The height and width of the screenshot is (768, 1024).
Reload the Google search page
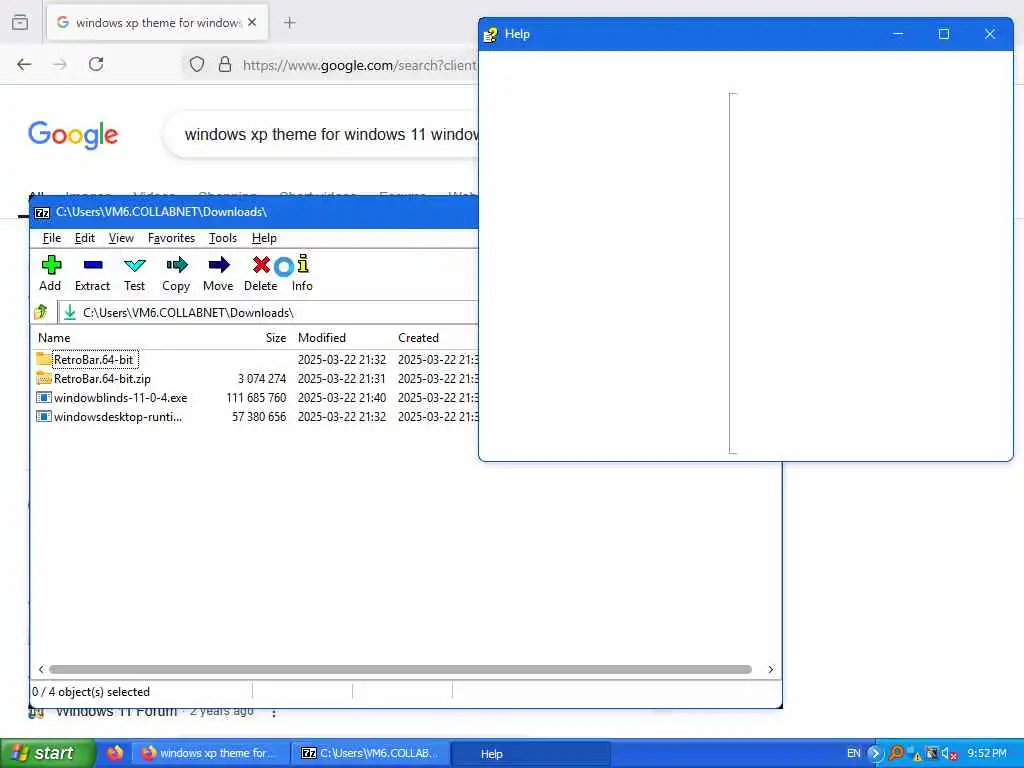coord(96,64)
